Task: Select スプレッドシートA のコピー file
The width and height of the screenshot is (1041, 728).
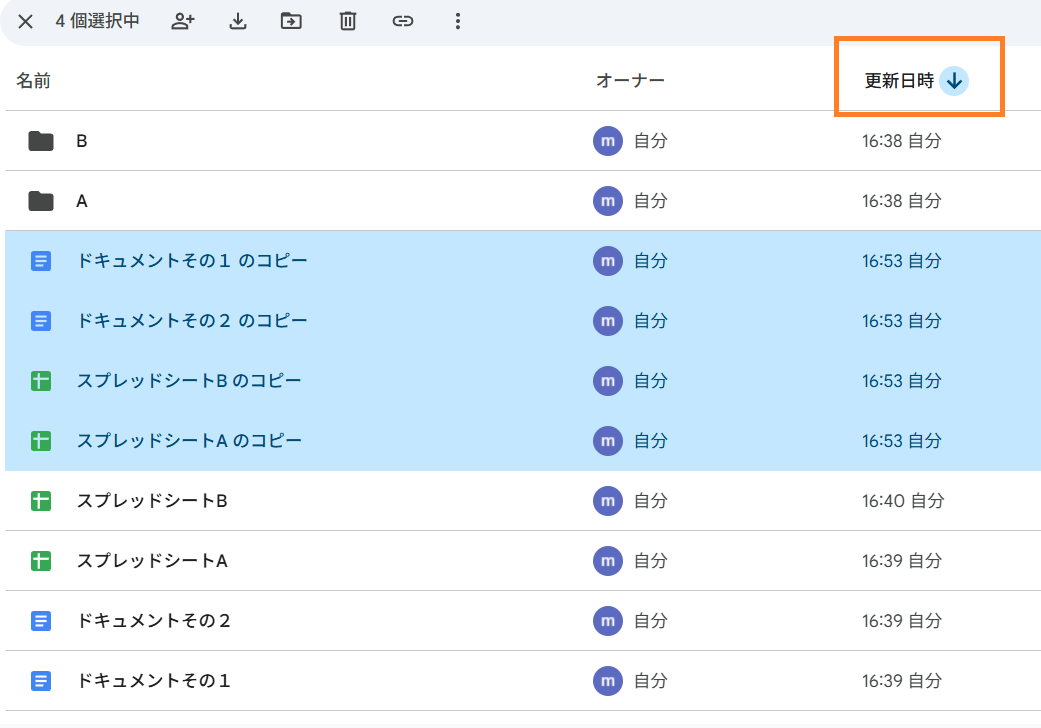Action: coord(189,441)
